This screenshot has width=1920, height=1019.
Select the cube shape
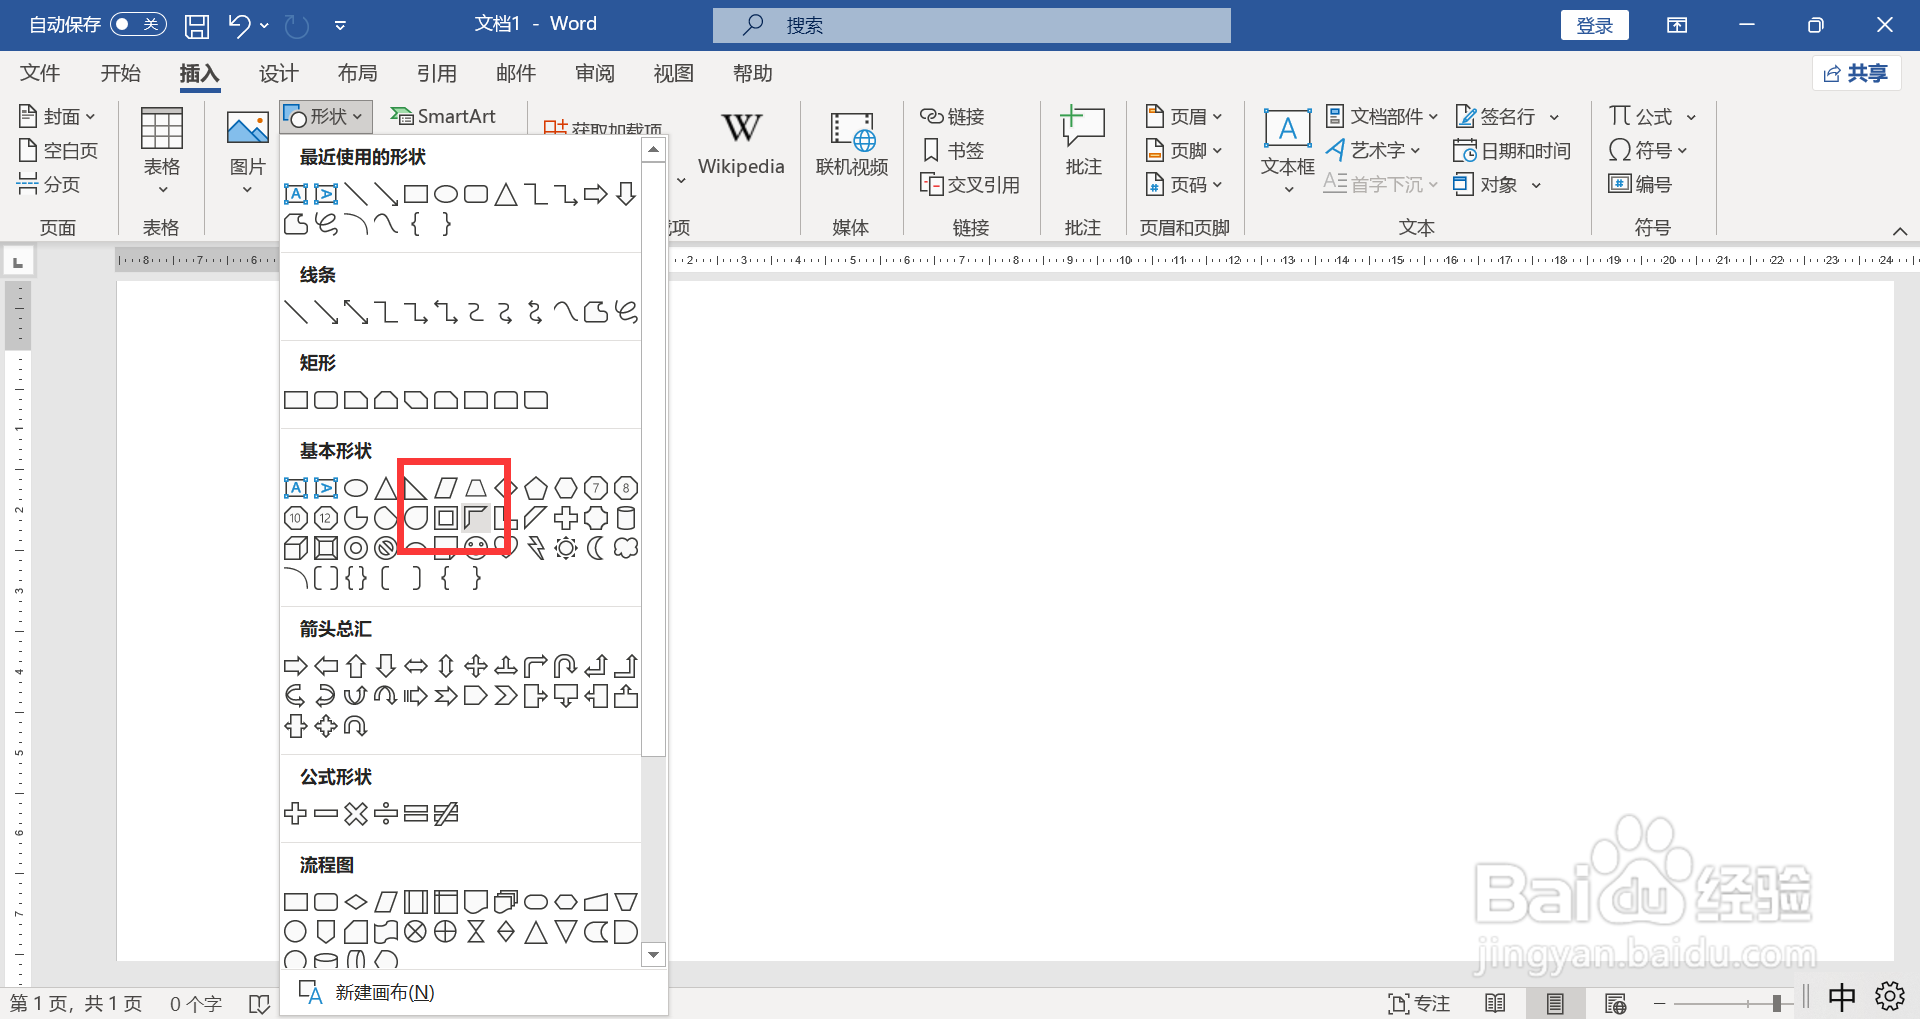(x=296, y=548)
